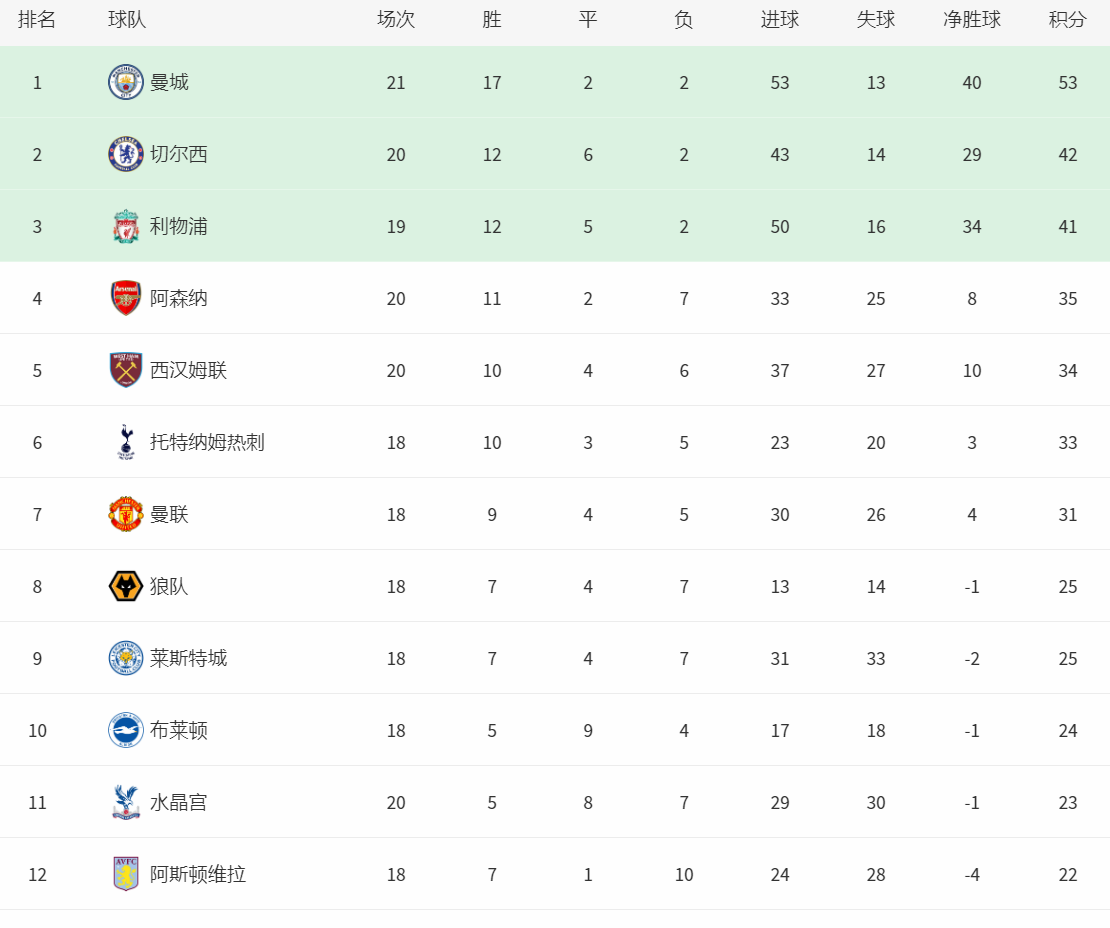The image size is (1110, 928).
Task: Select the 进球 column header
Action: point(779,20)
